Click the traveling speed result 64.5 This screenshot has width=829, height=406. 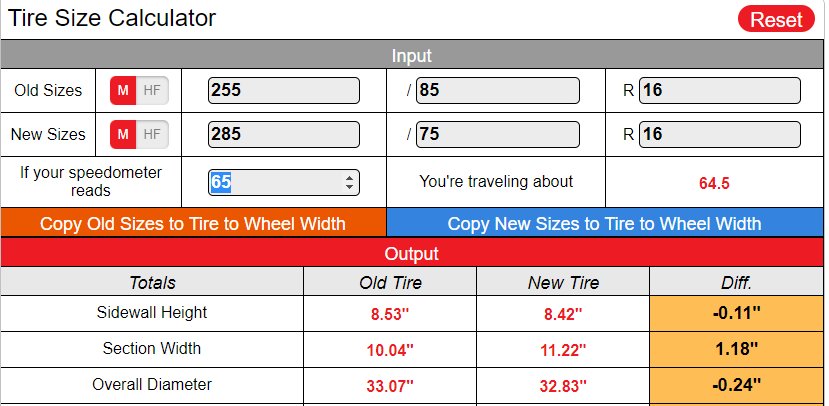pos(714,183)
